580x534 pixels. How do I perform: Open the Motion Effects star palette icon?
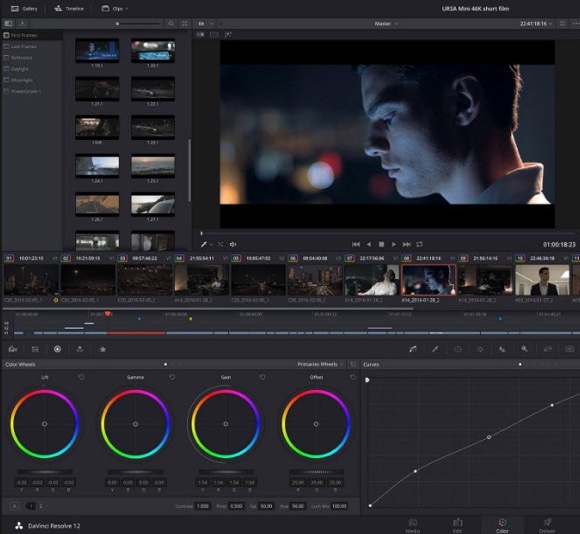coord(103,349)
